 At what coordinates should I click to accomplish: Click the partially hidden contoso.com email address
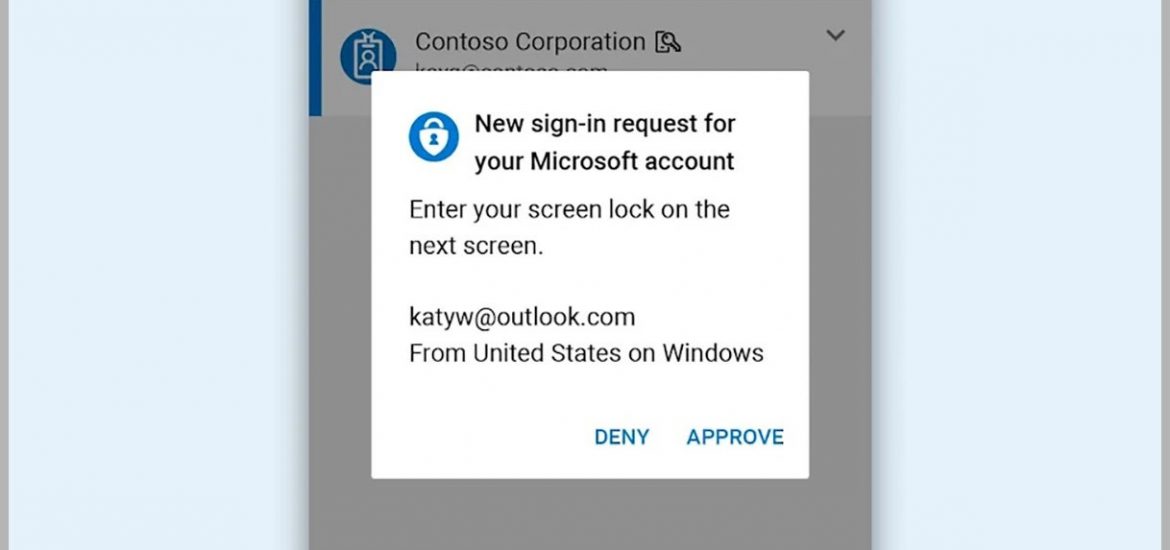511,69
